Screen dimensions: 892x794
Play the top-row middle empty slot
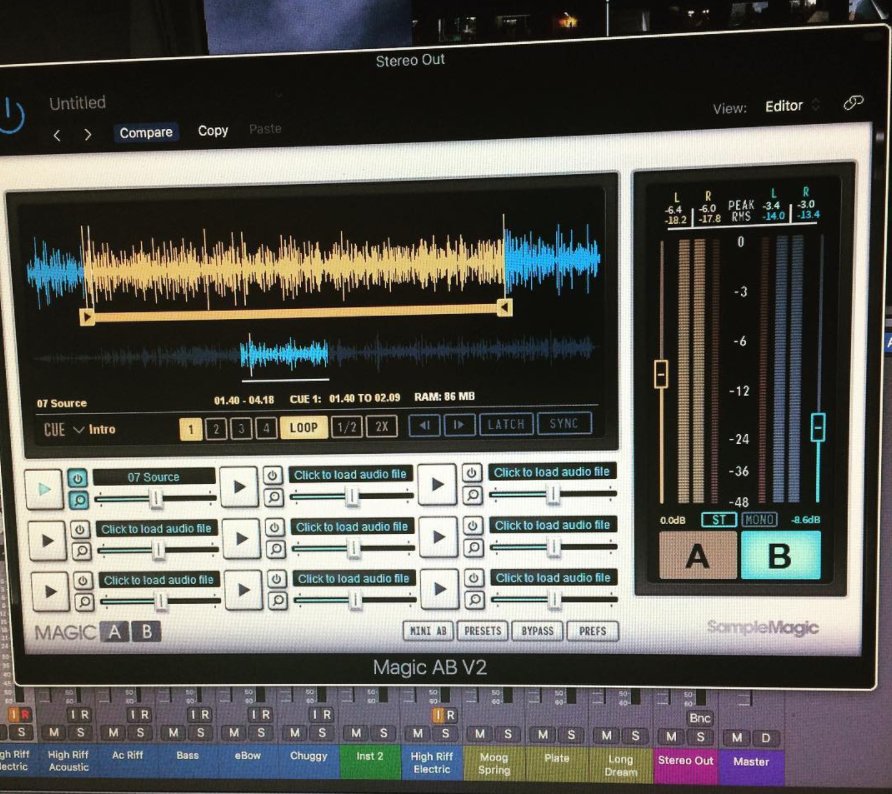point(239,487)
